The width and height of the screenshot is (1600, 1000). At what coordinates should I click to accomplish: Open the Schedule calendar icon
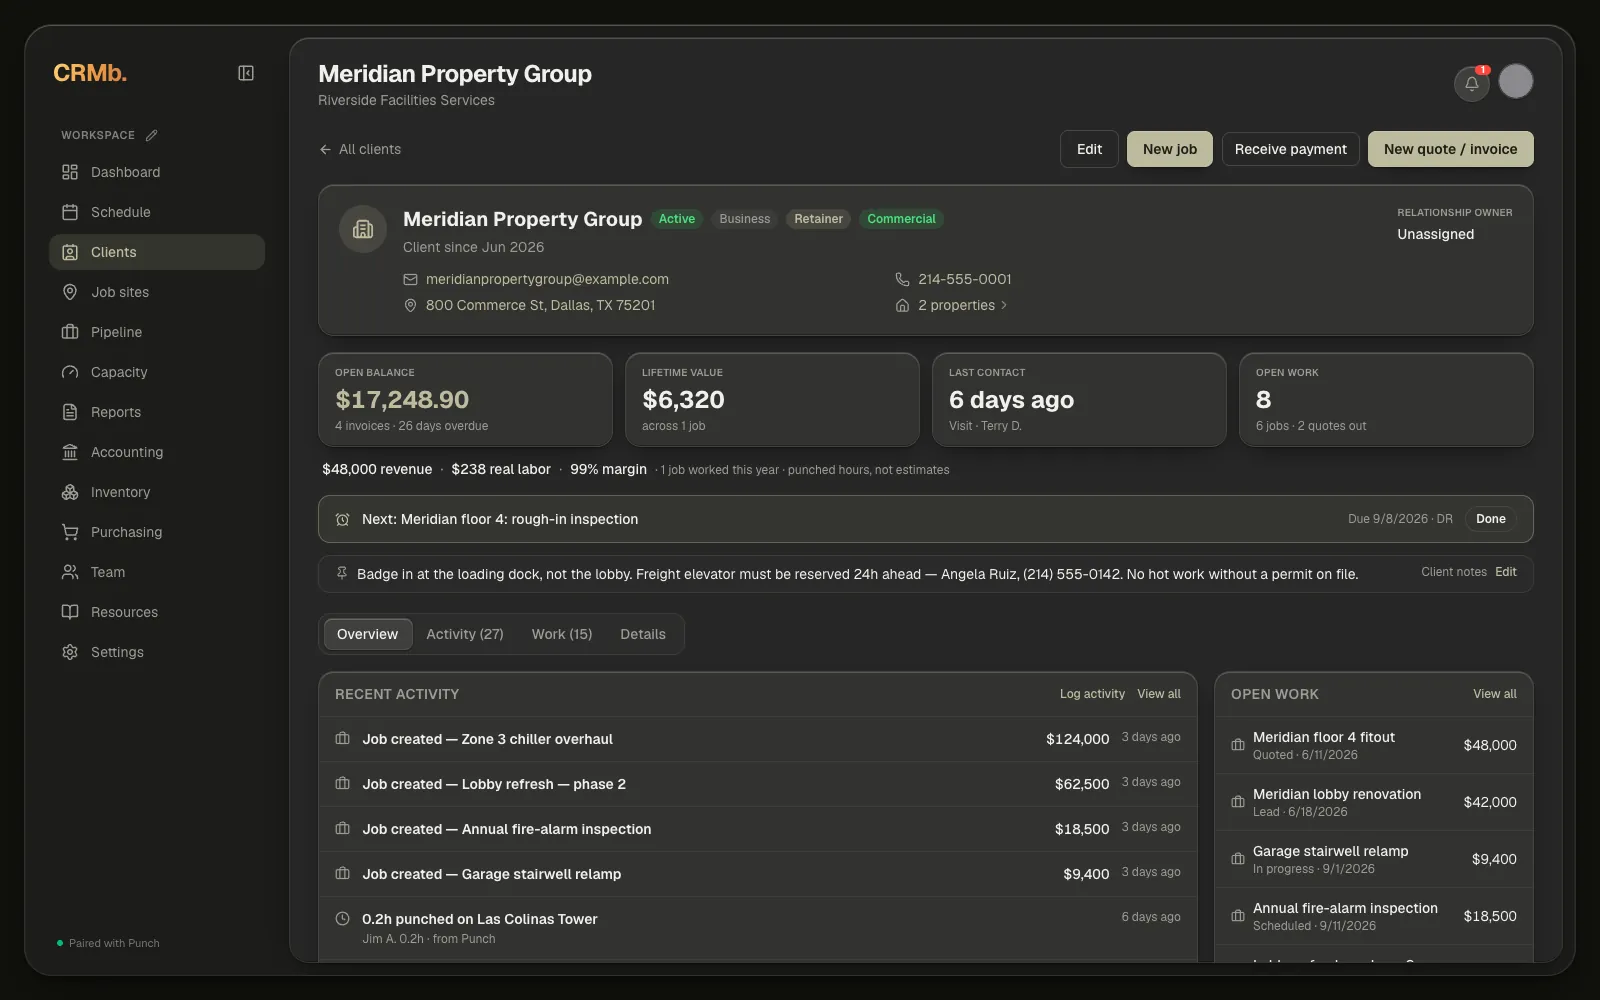[70, 212]
